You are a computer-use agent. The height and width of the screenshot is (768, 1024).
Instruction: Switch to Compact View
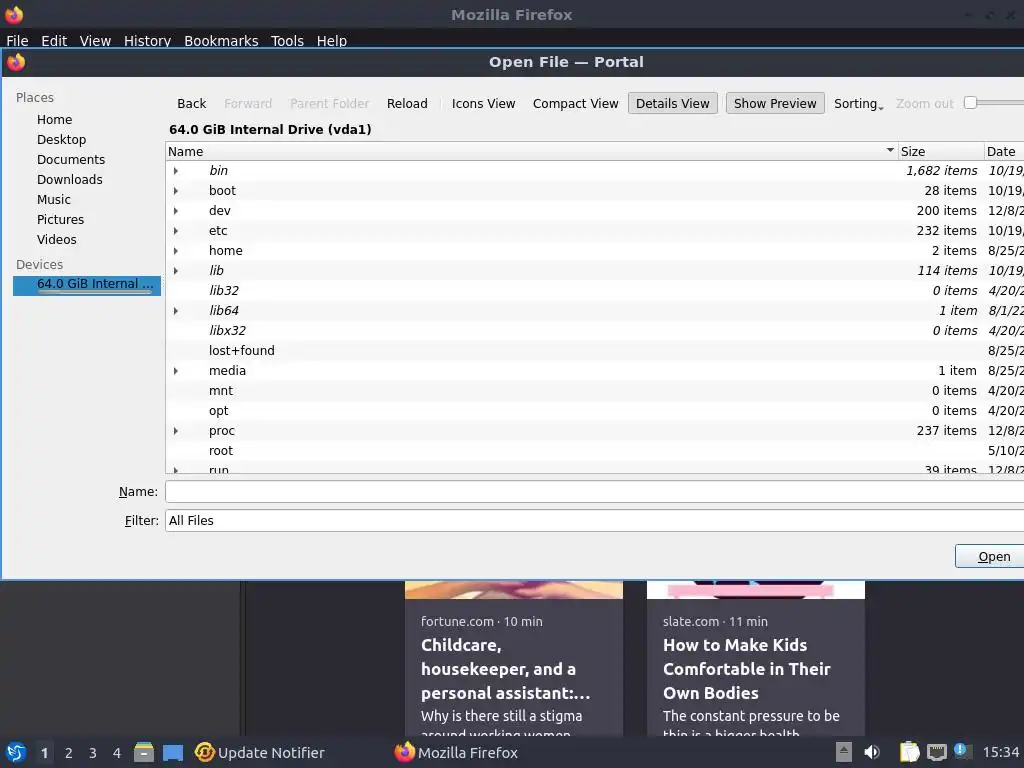pyautogui.click(x=575, y=103)
